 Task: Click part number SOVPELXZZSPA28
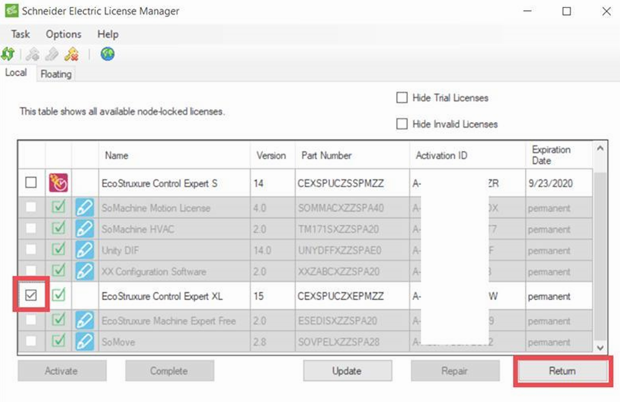point(338,342)
